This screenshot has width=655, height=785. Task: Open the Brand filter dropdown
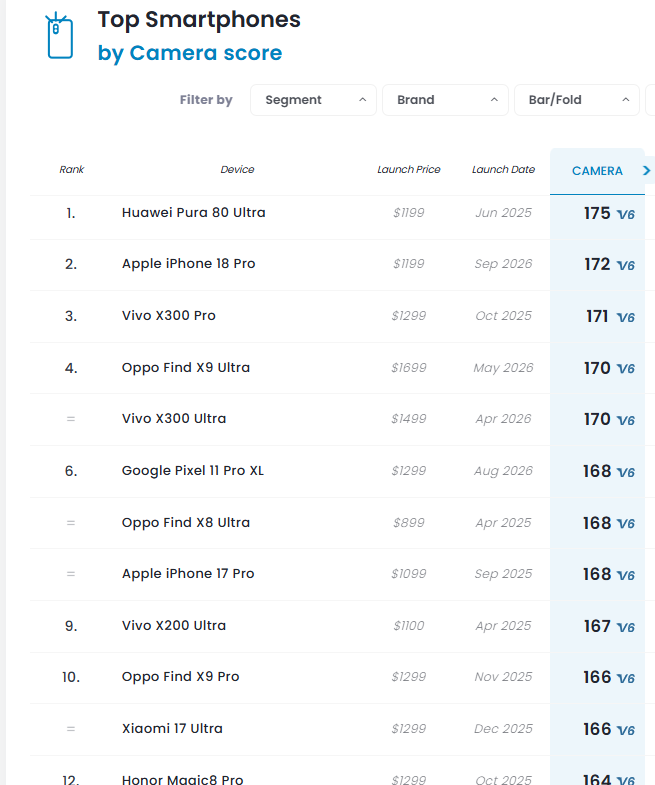[445, 100]
